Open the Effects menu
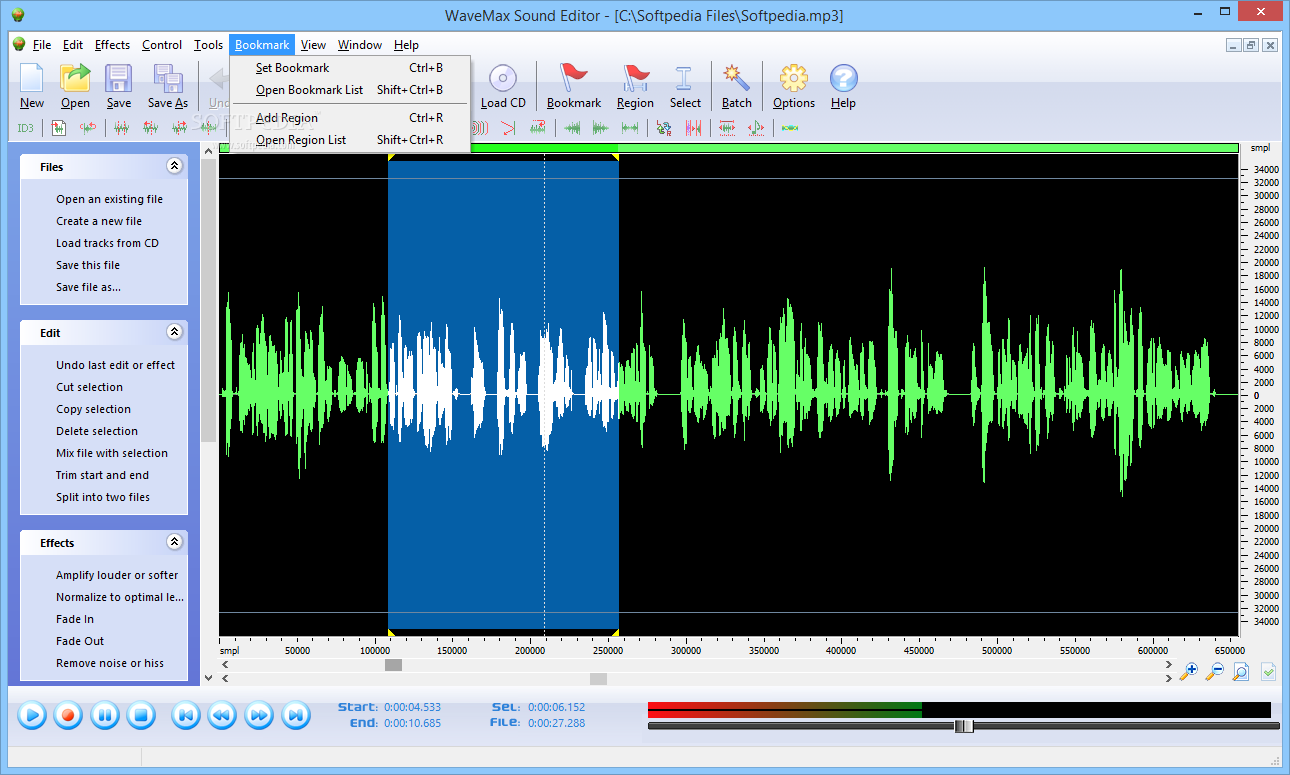The height and width of the screenshot is (775, 1290). pyautogui.click(x=112, y=45)
